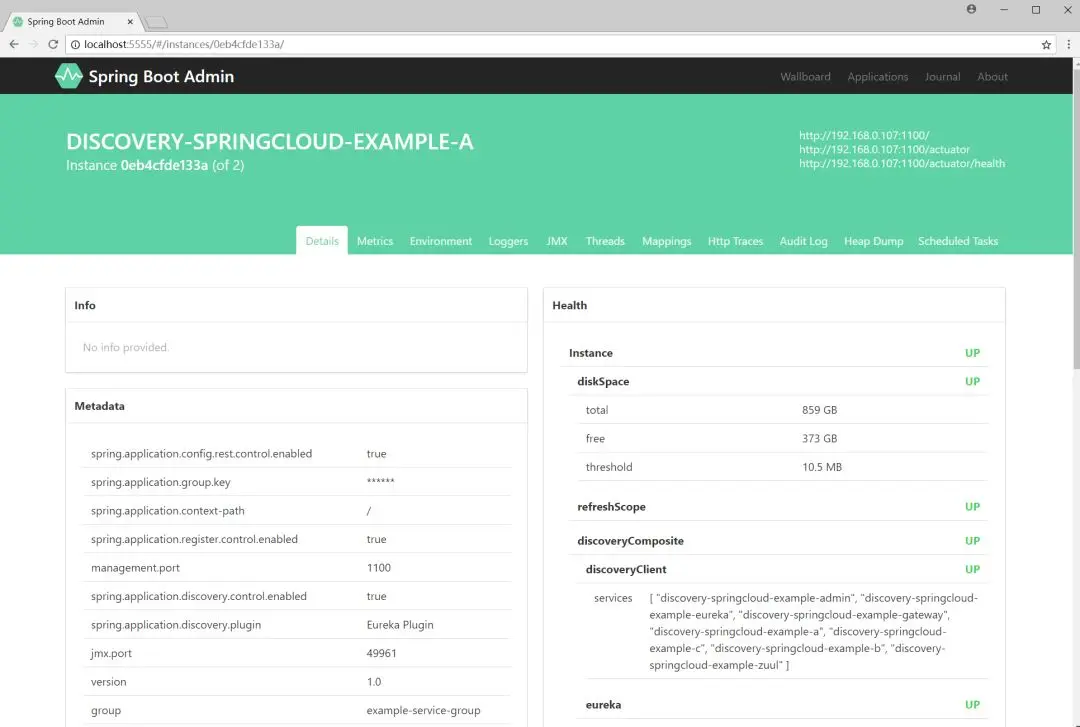Click the management.port value 1100
Image resolution: width=1080 pixels, height=727 pixels.
pyautogui.click(x=378, y=568)
